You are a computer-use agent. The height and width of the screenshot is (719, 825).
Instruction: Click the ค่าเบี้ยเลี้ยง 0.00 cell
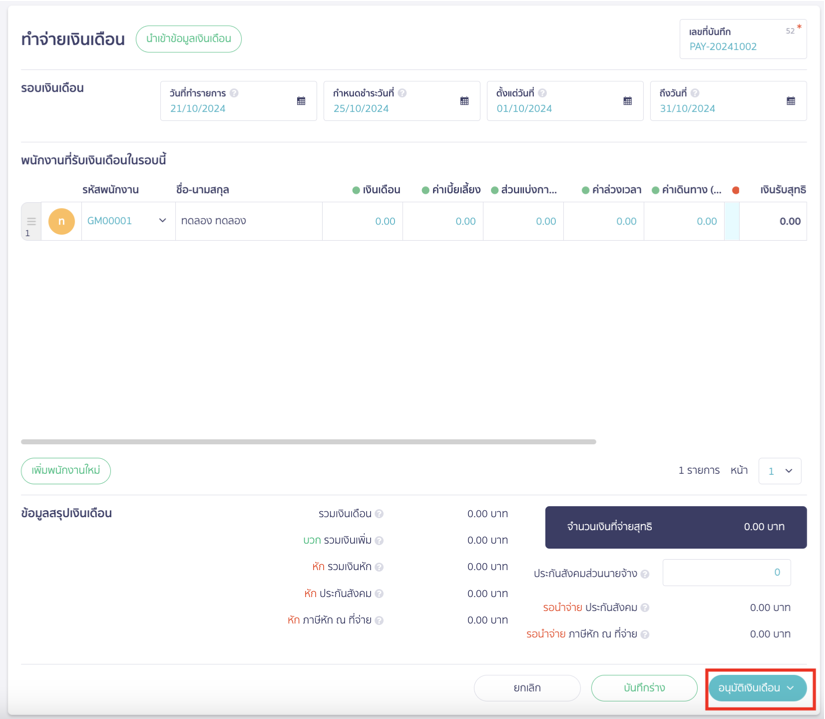tap(443, 221)
